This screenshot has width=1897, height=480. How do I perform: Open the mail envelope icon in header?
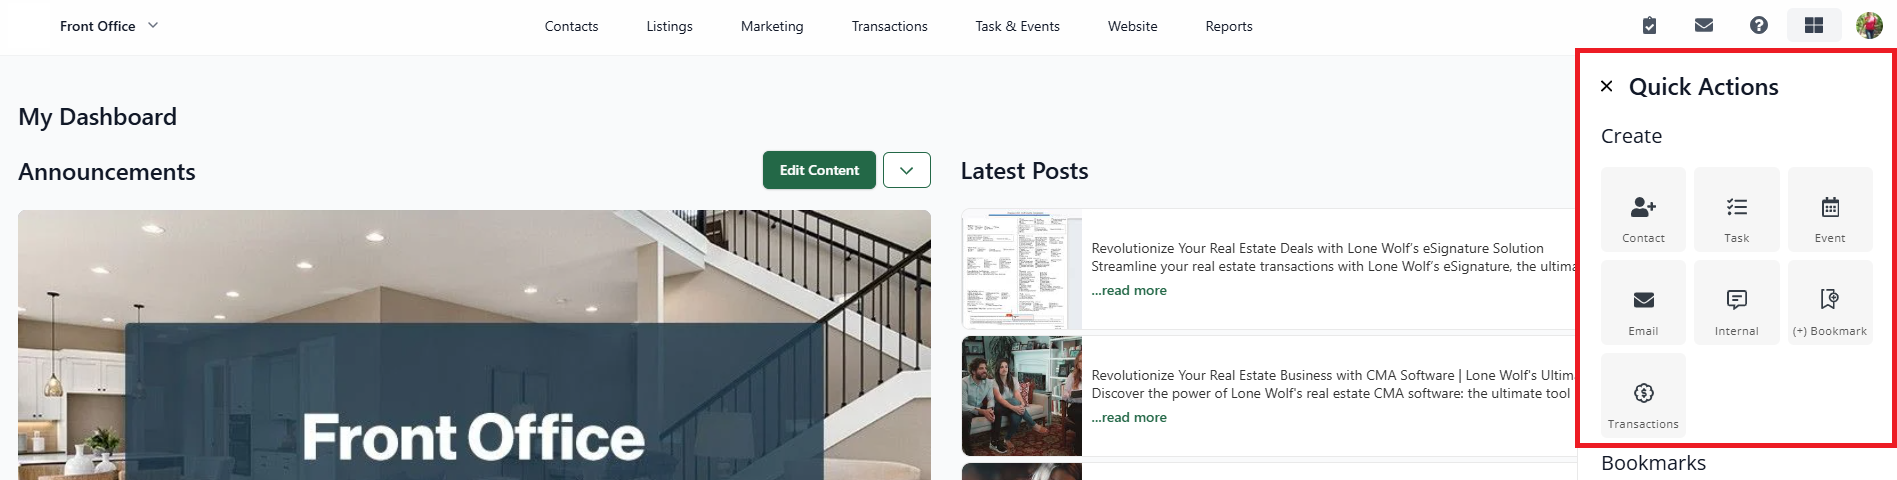1704,26
